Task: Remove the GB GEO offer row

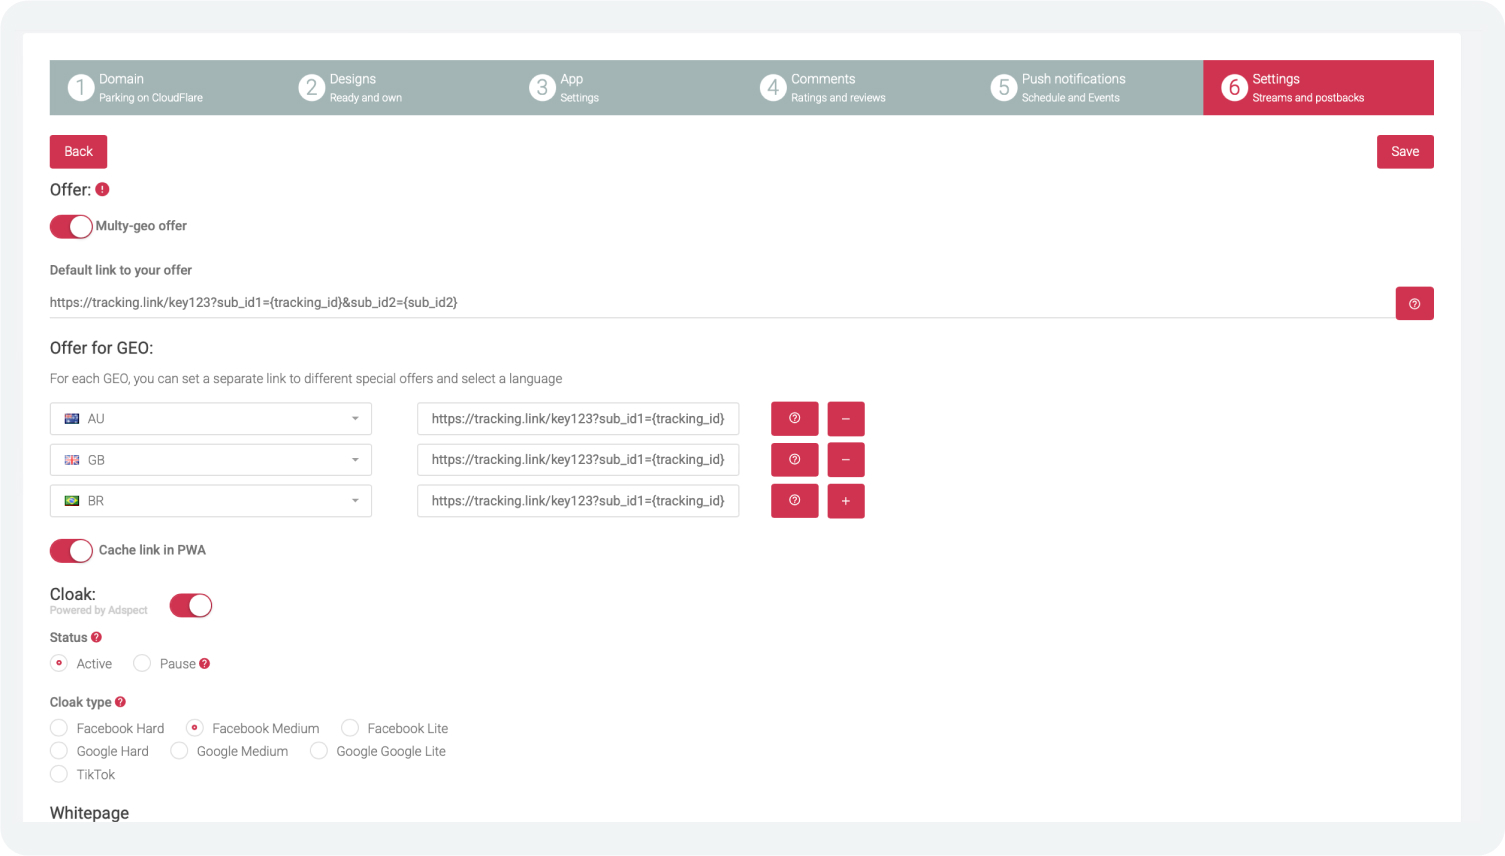Action: click(845, 460)
